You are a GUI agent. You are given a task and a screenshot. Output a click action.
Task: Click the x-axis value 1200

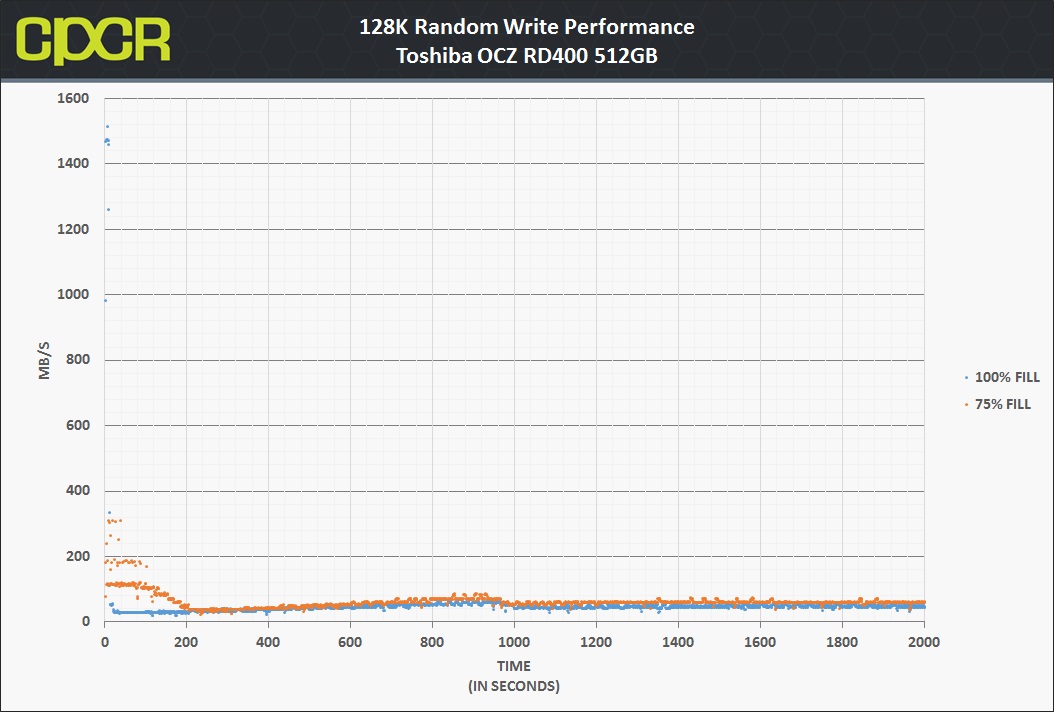596,642
